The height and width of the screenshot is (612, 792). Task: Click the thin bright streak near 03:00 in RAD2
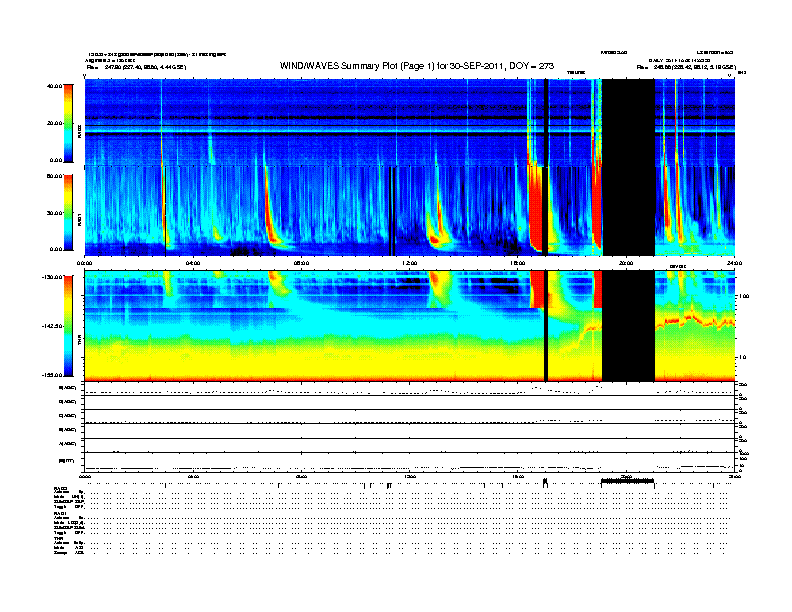click(162, 123)
